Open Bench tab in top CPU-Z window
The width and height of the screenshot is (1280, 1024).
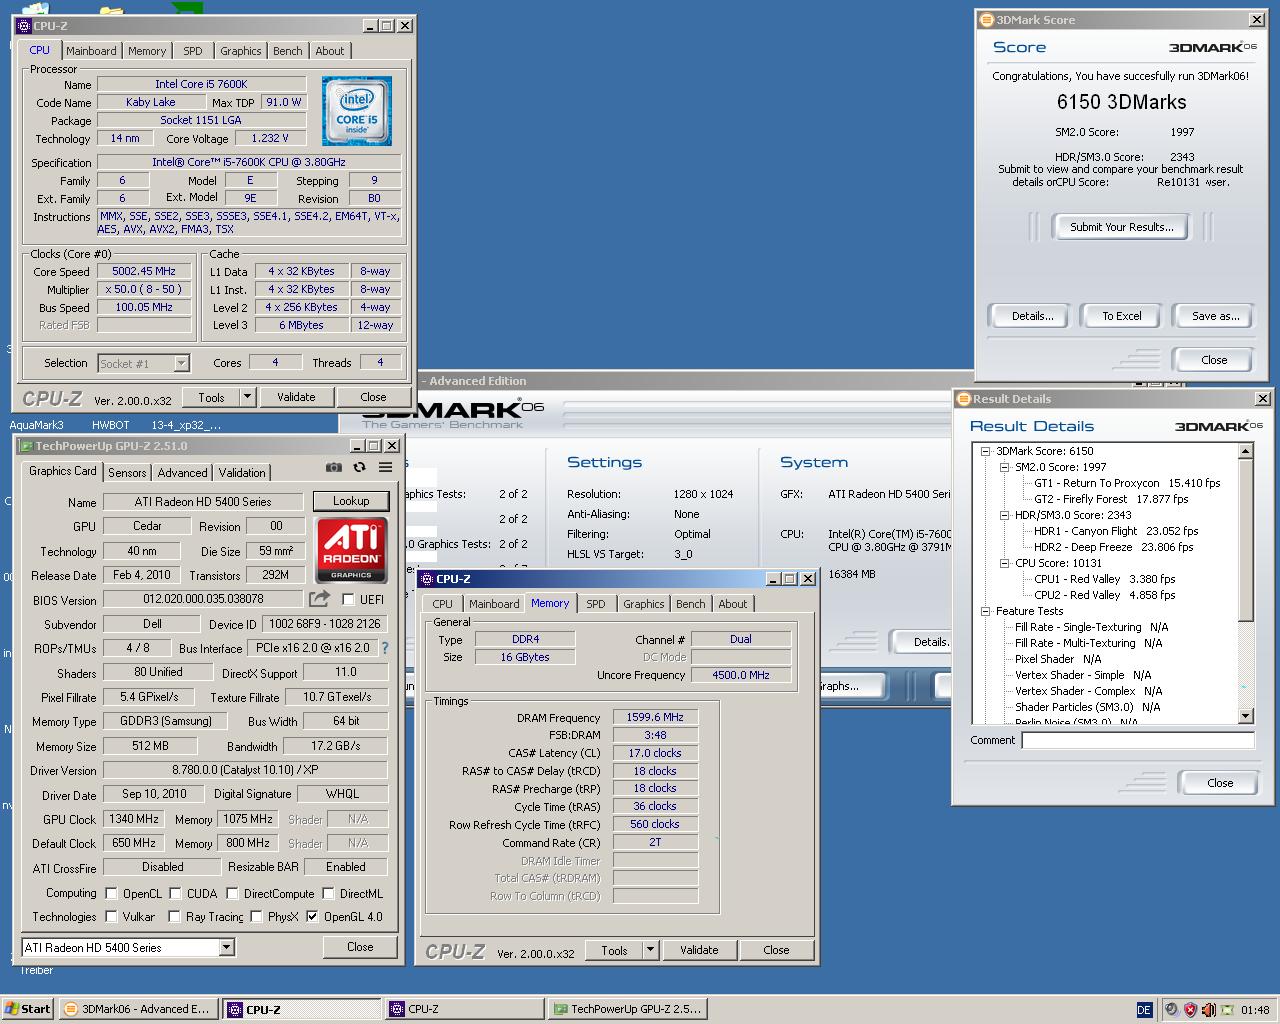point(287,51)
